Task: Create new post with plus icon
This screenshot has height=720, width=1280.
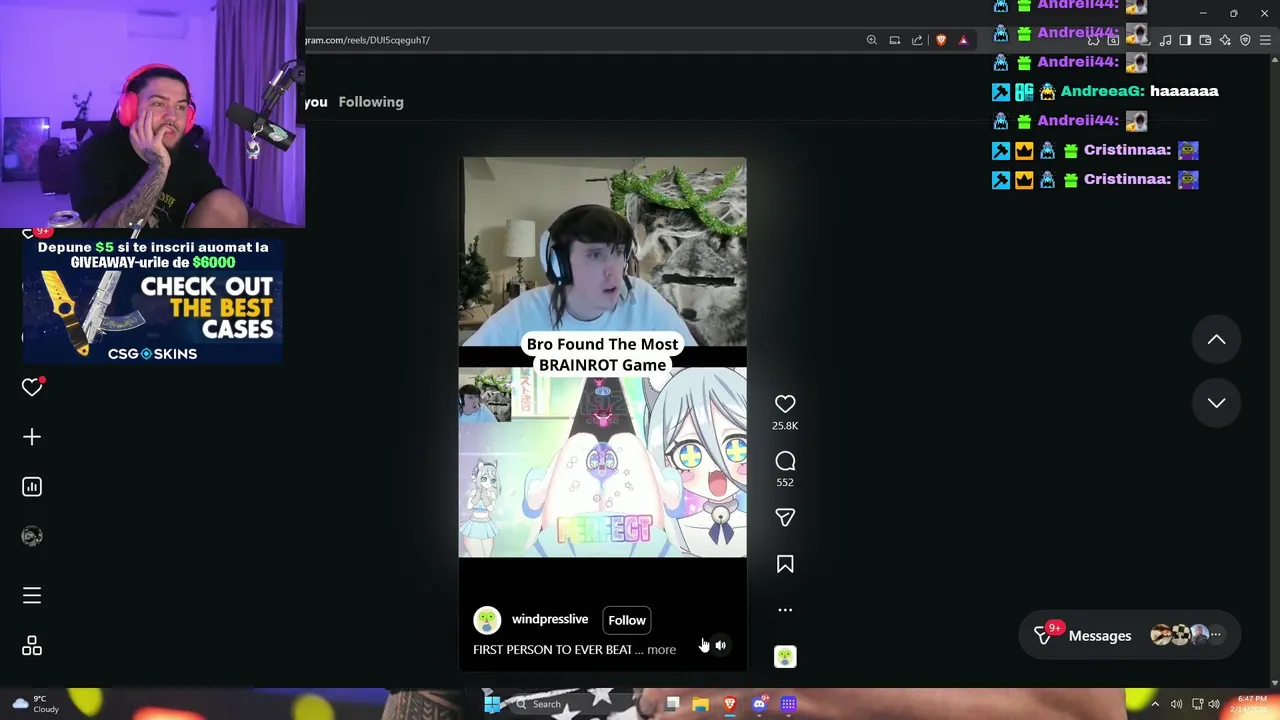Action: pos(32,437)
